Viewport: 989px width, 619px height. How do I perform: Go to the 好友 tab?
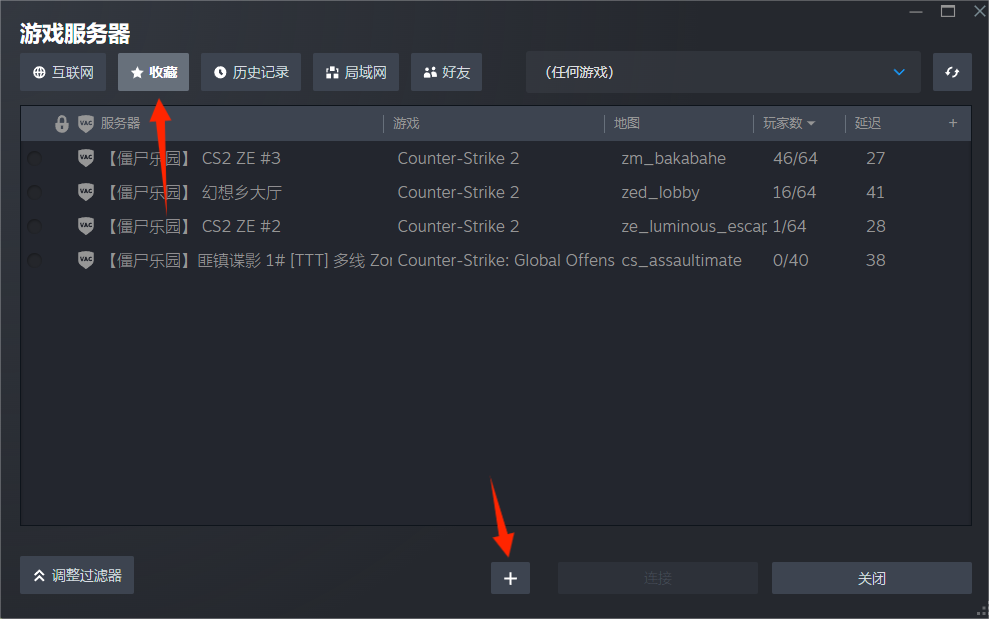coord(446,72)
